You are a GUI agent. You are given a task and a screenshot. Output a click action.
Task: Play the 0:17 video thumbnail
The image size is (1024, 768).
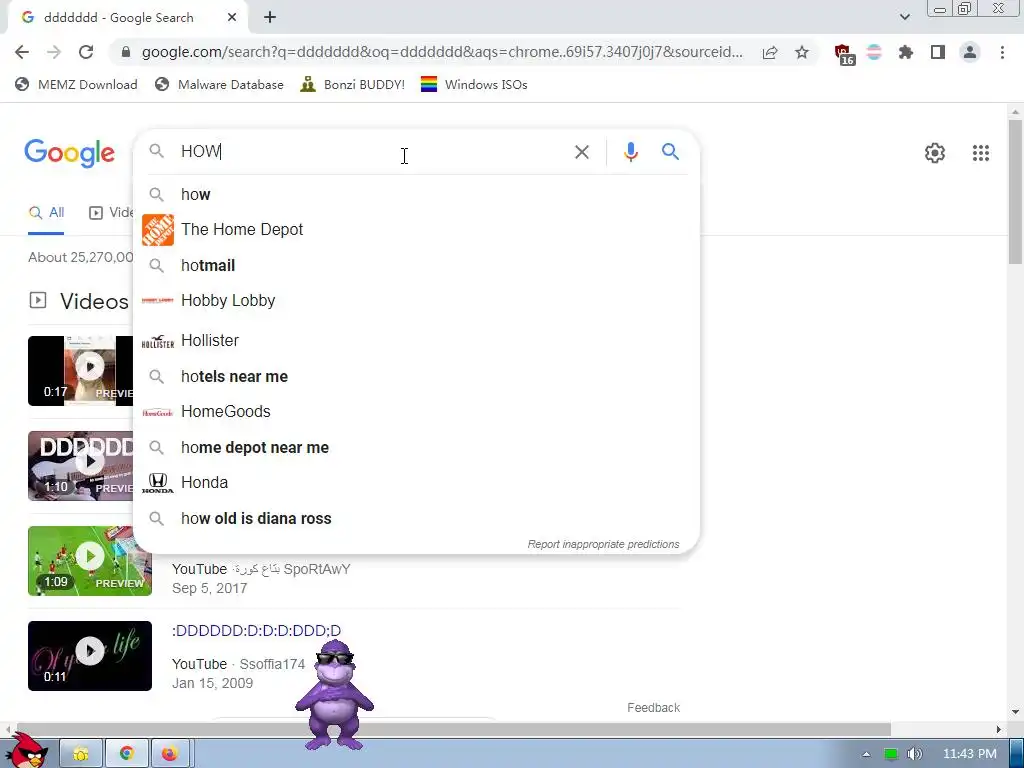click(x=80, y=371)
